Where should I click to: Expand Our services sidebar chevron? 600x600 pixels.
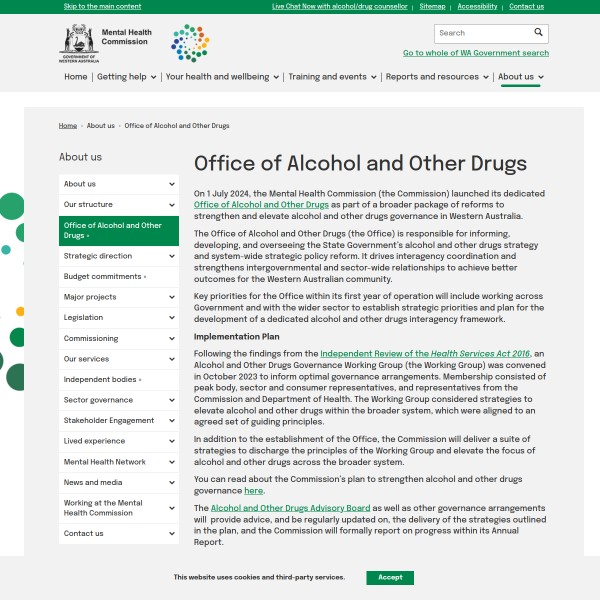tap(172, 359)
